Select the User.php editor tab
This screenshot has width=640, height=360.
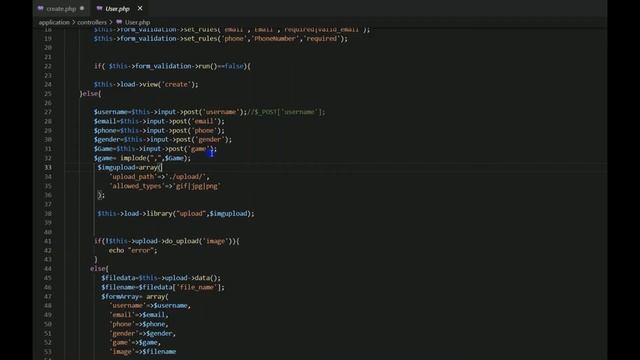click(x=117, y=9)
